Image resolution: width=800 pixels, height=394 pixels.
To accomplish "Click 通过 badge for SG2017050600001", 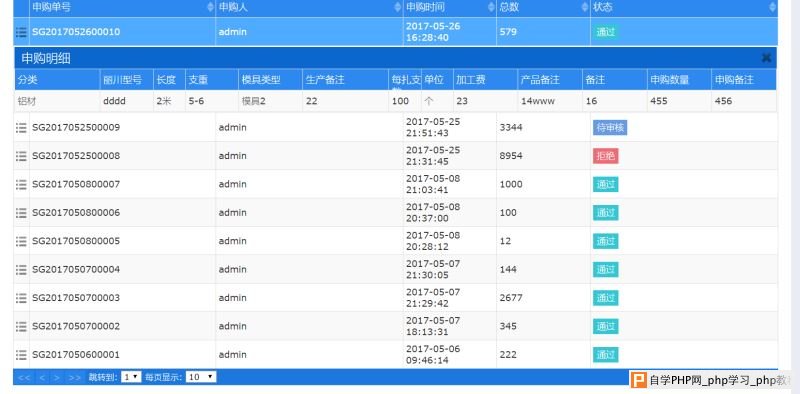I will pyautogui.click(x=606, y=355).
